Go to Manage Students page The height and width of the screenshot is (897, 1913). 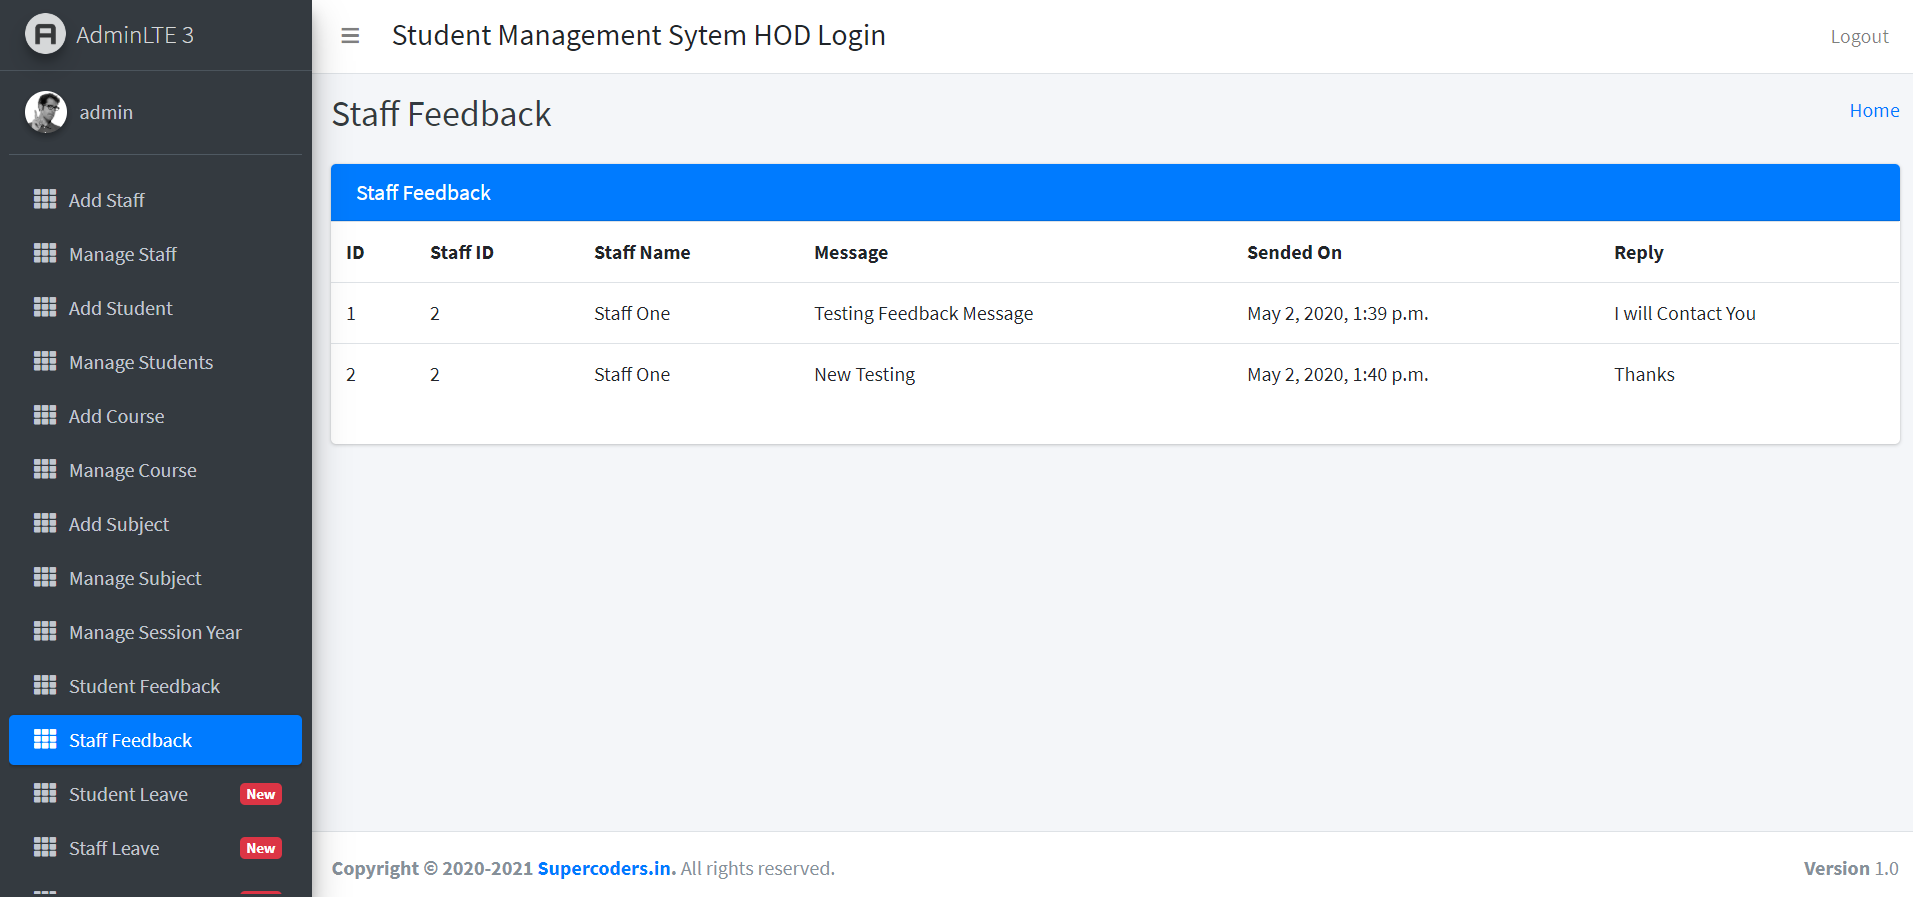click(x=155, y=362)
